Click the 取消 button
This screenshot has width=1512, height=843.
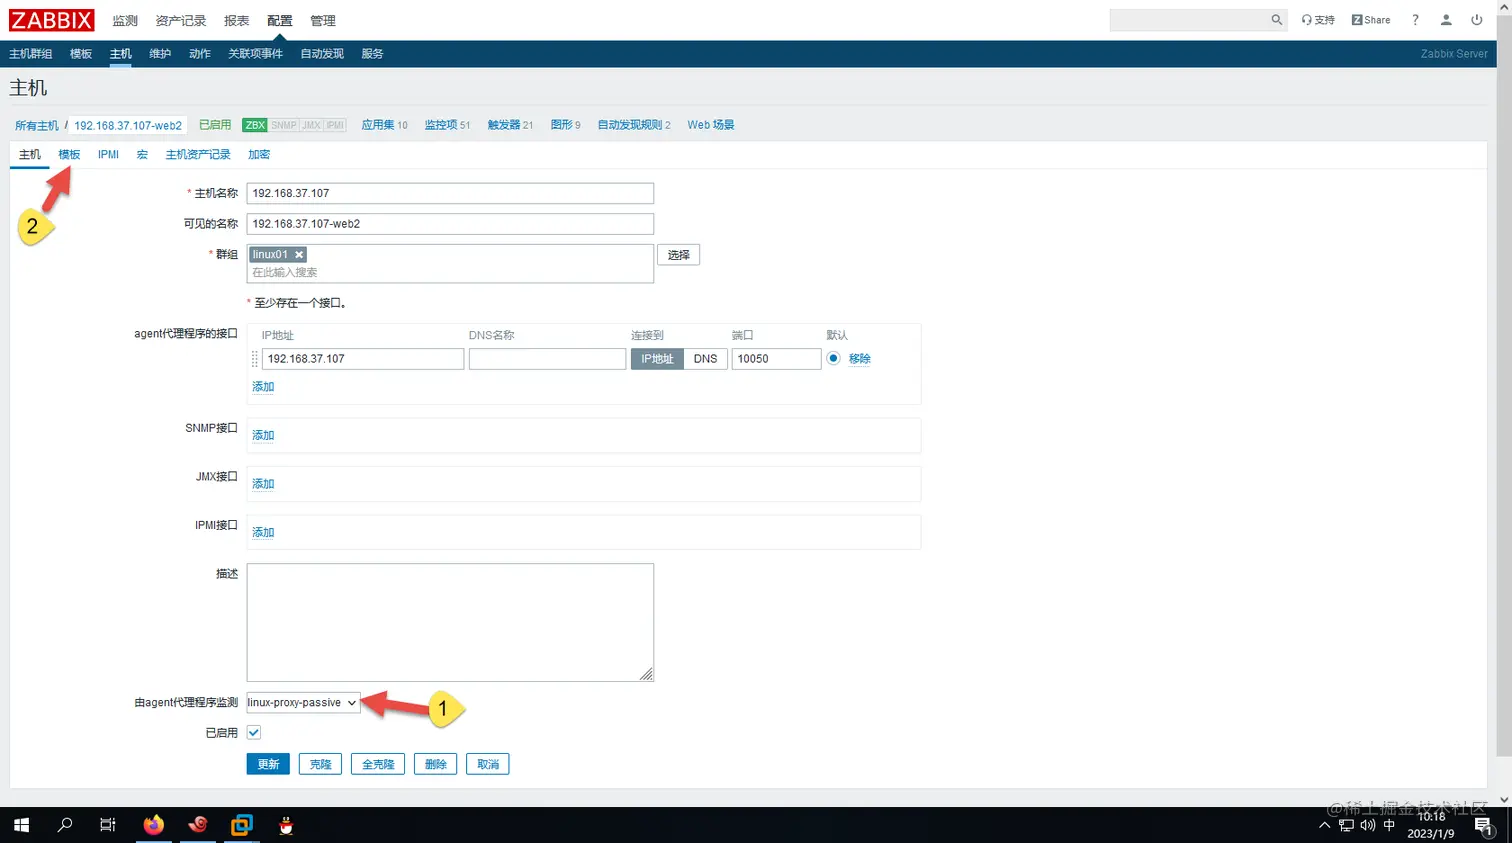click(x=488, y=764)
